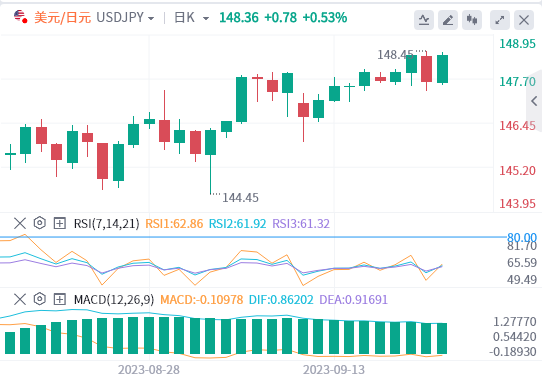542x378 pixels.
Task: Open MACD indicator settings
Action: (x=40, y=299)
